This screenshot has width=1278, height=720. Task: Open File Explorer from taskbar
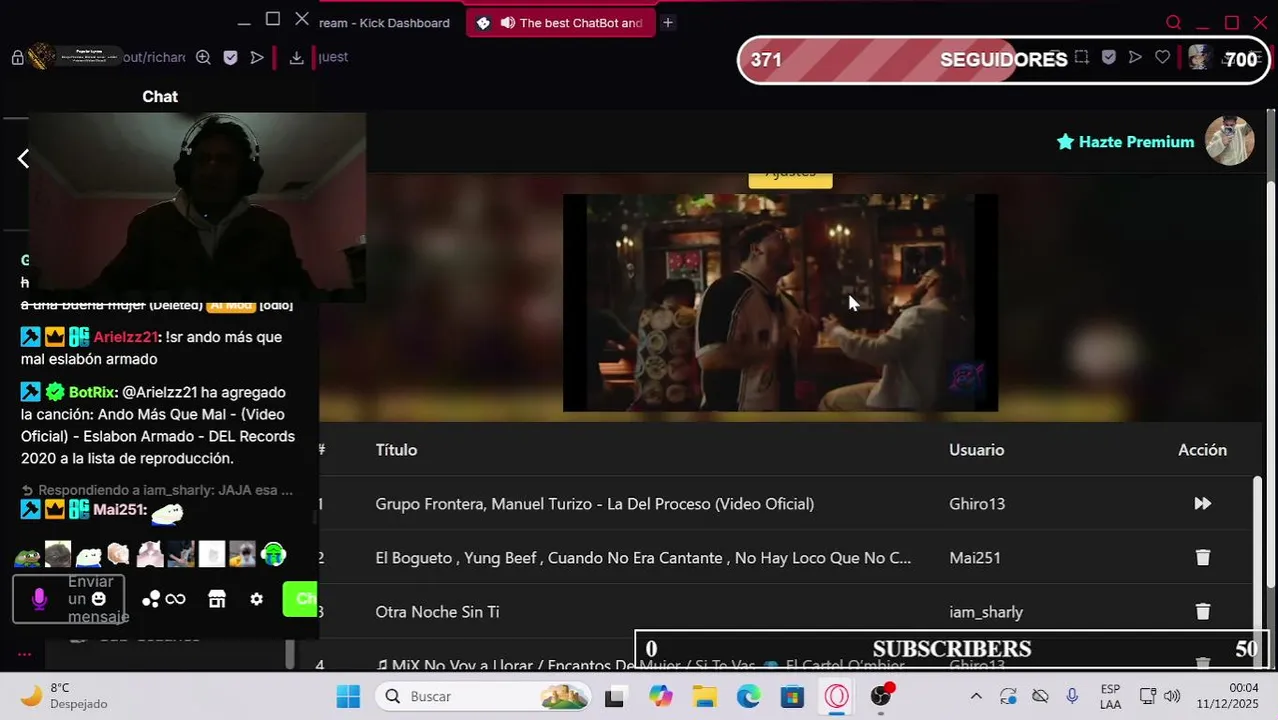[x=705, y=696]
